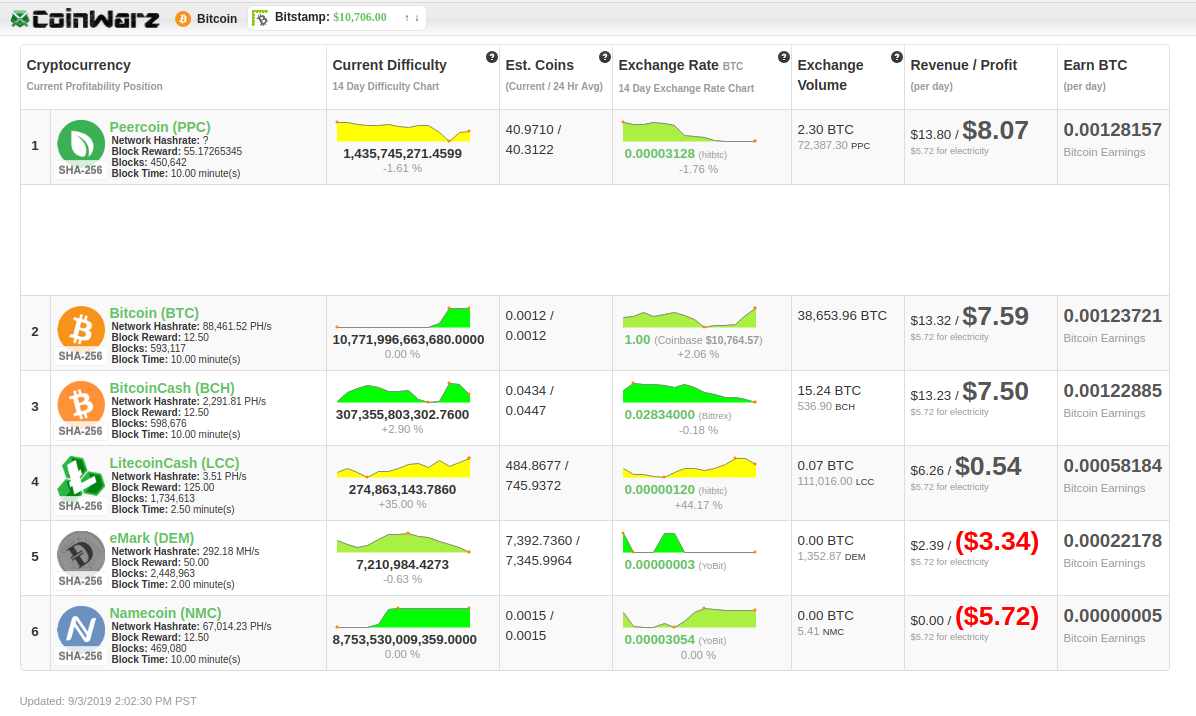Open help icon for Est. Coins

click(x=605, y=57)
